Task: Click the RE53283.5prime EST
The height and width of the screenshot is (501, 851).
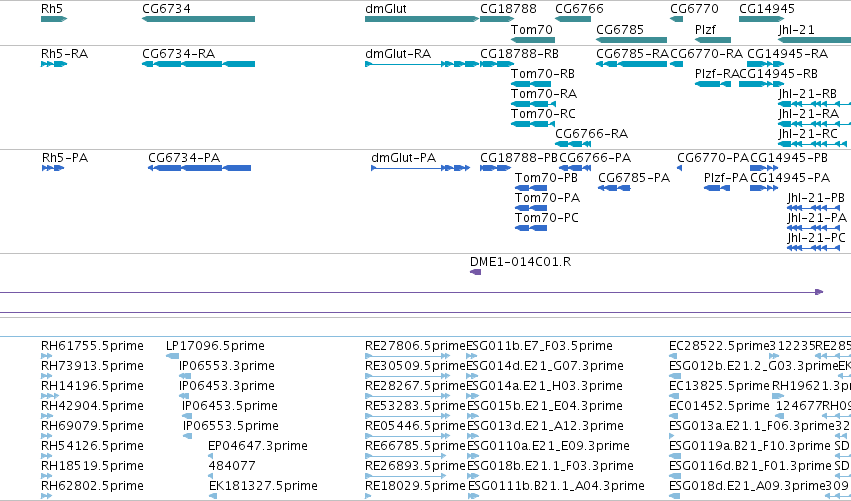Action: pos(408,416)
